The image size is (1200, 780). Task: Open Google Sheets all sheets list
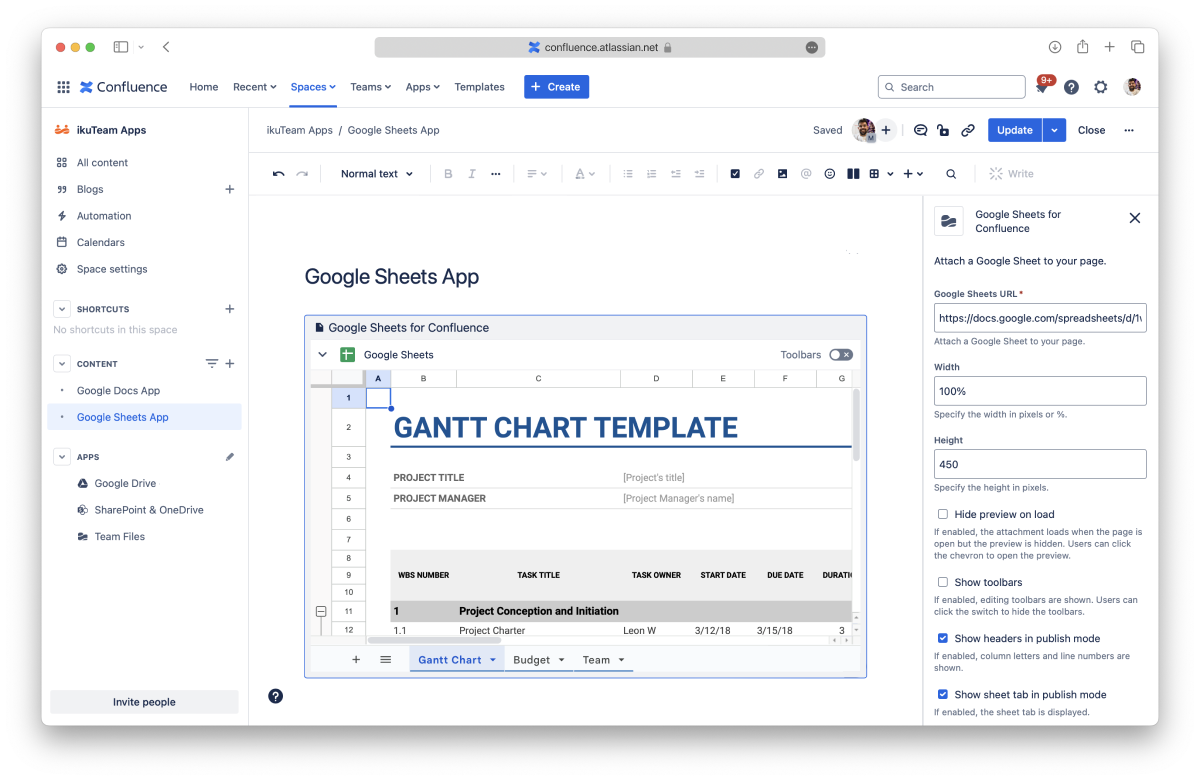click(386, 660)
